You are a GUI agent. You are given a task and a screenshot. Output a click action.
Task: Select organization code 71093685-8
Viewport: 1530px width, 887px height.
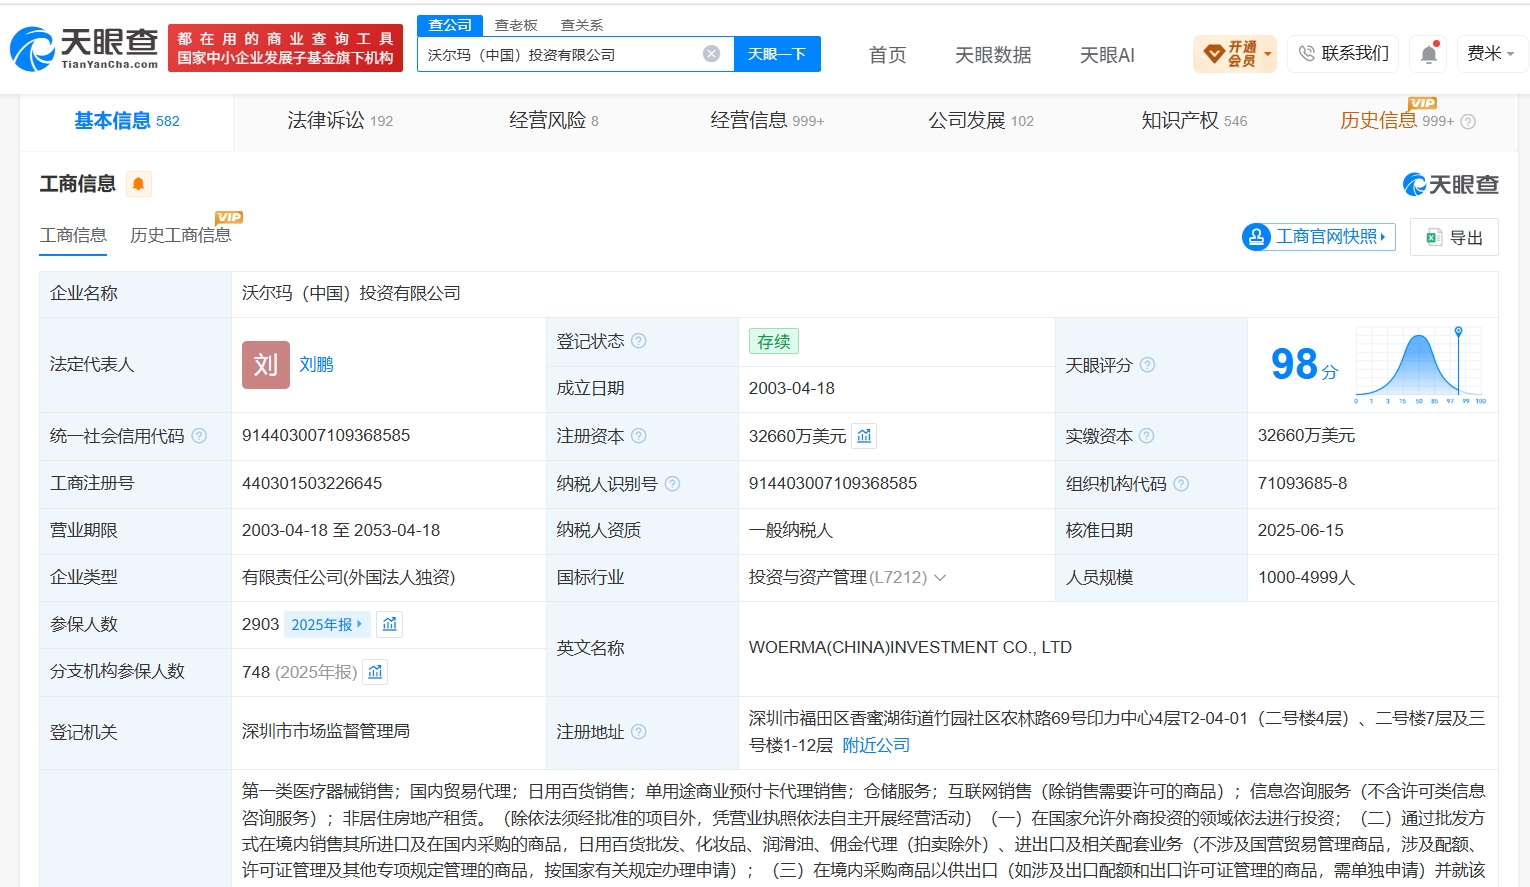(1302, 484)
